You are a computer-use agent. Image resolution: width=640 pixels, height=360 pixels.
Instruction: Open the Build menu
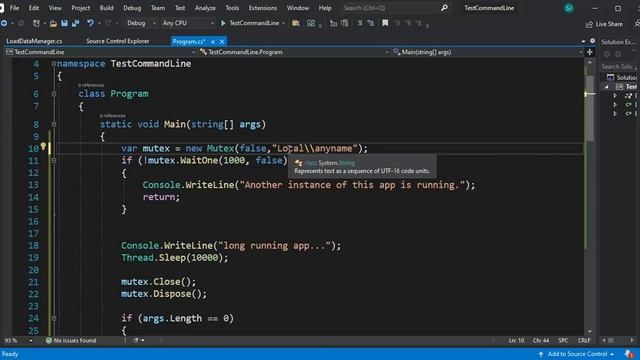tap(107, 8)
